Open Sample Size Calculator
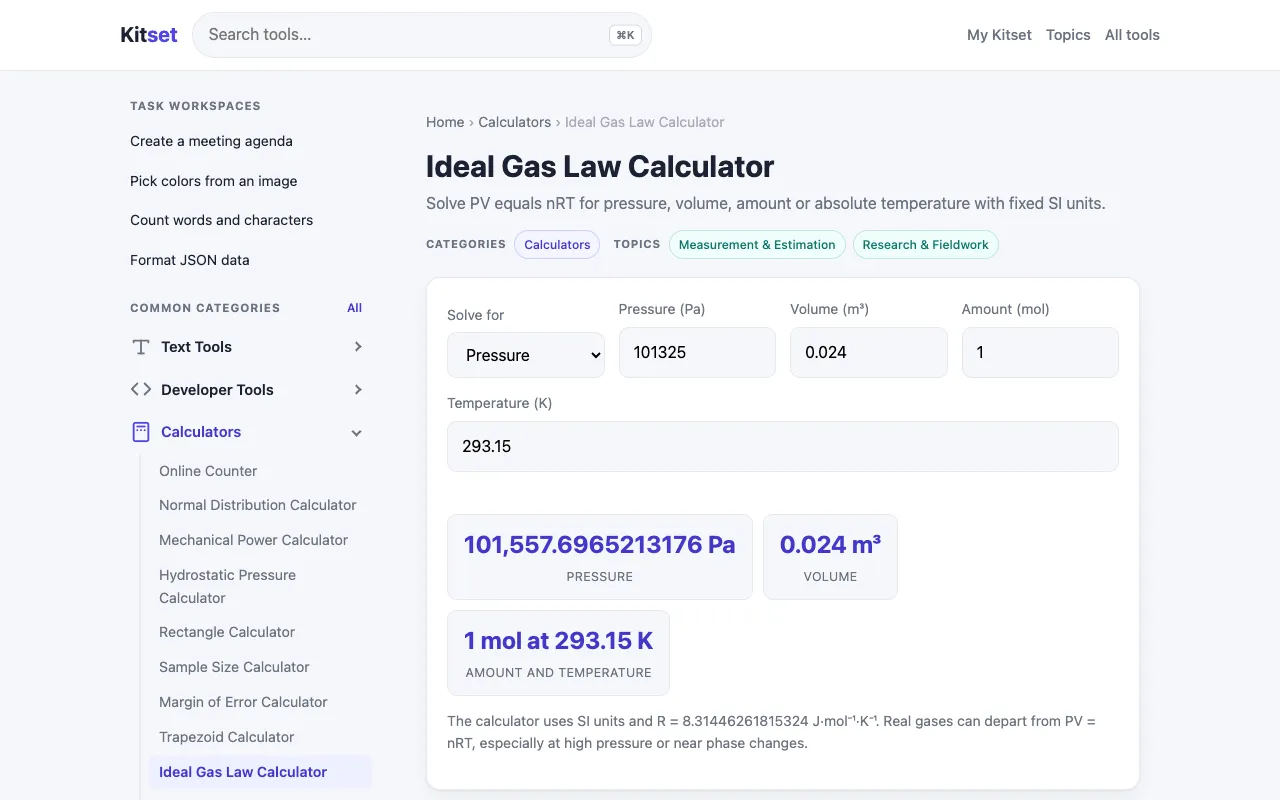Image resolution: width=1280 pixels, height=800 pixels. 234,667
